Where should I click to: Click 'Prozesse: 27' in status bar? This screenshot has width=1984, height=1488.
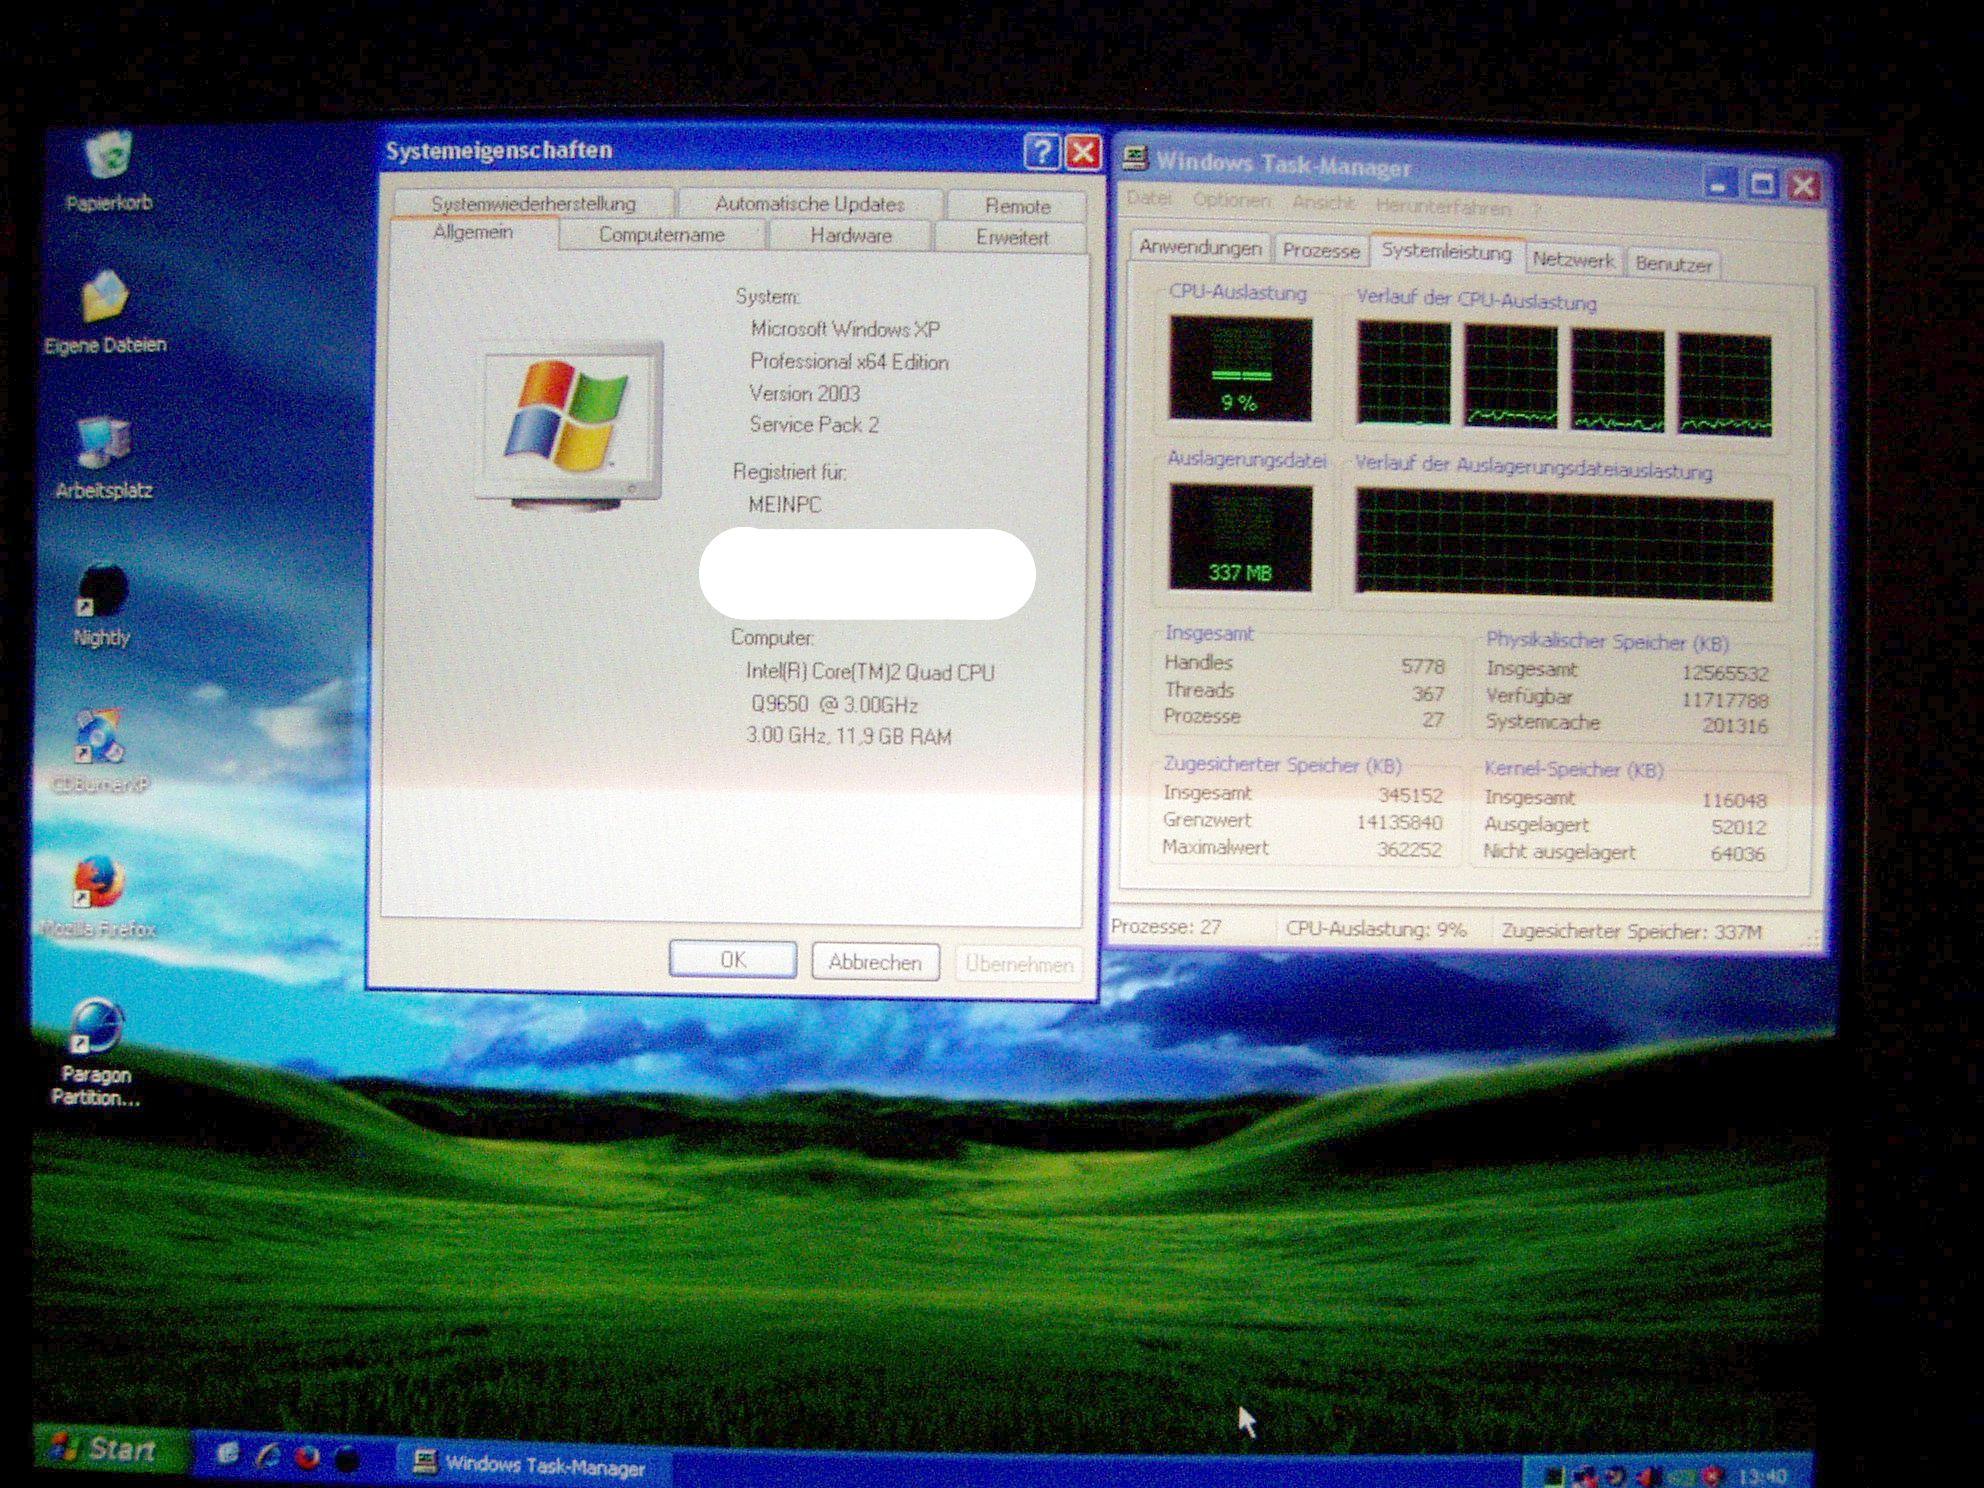[x=1166, y=927]
